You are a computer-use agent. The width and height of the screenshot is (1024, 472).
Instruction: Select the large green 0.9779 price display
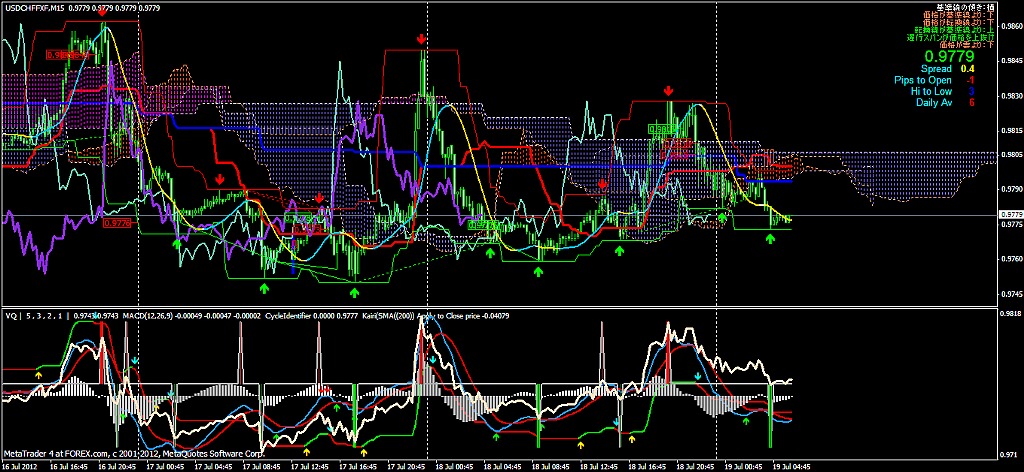948,56
